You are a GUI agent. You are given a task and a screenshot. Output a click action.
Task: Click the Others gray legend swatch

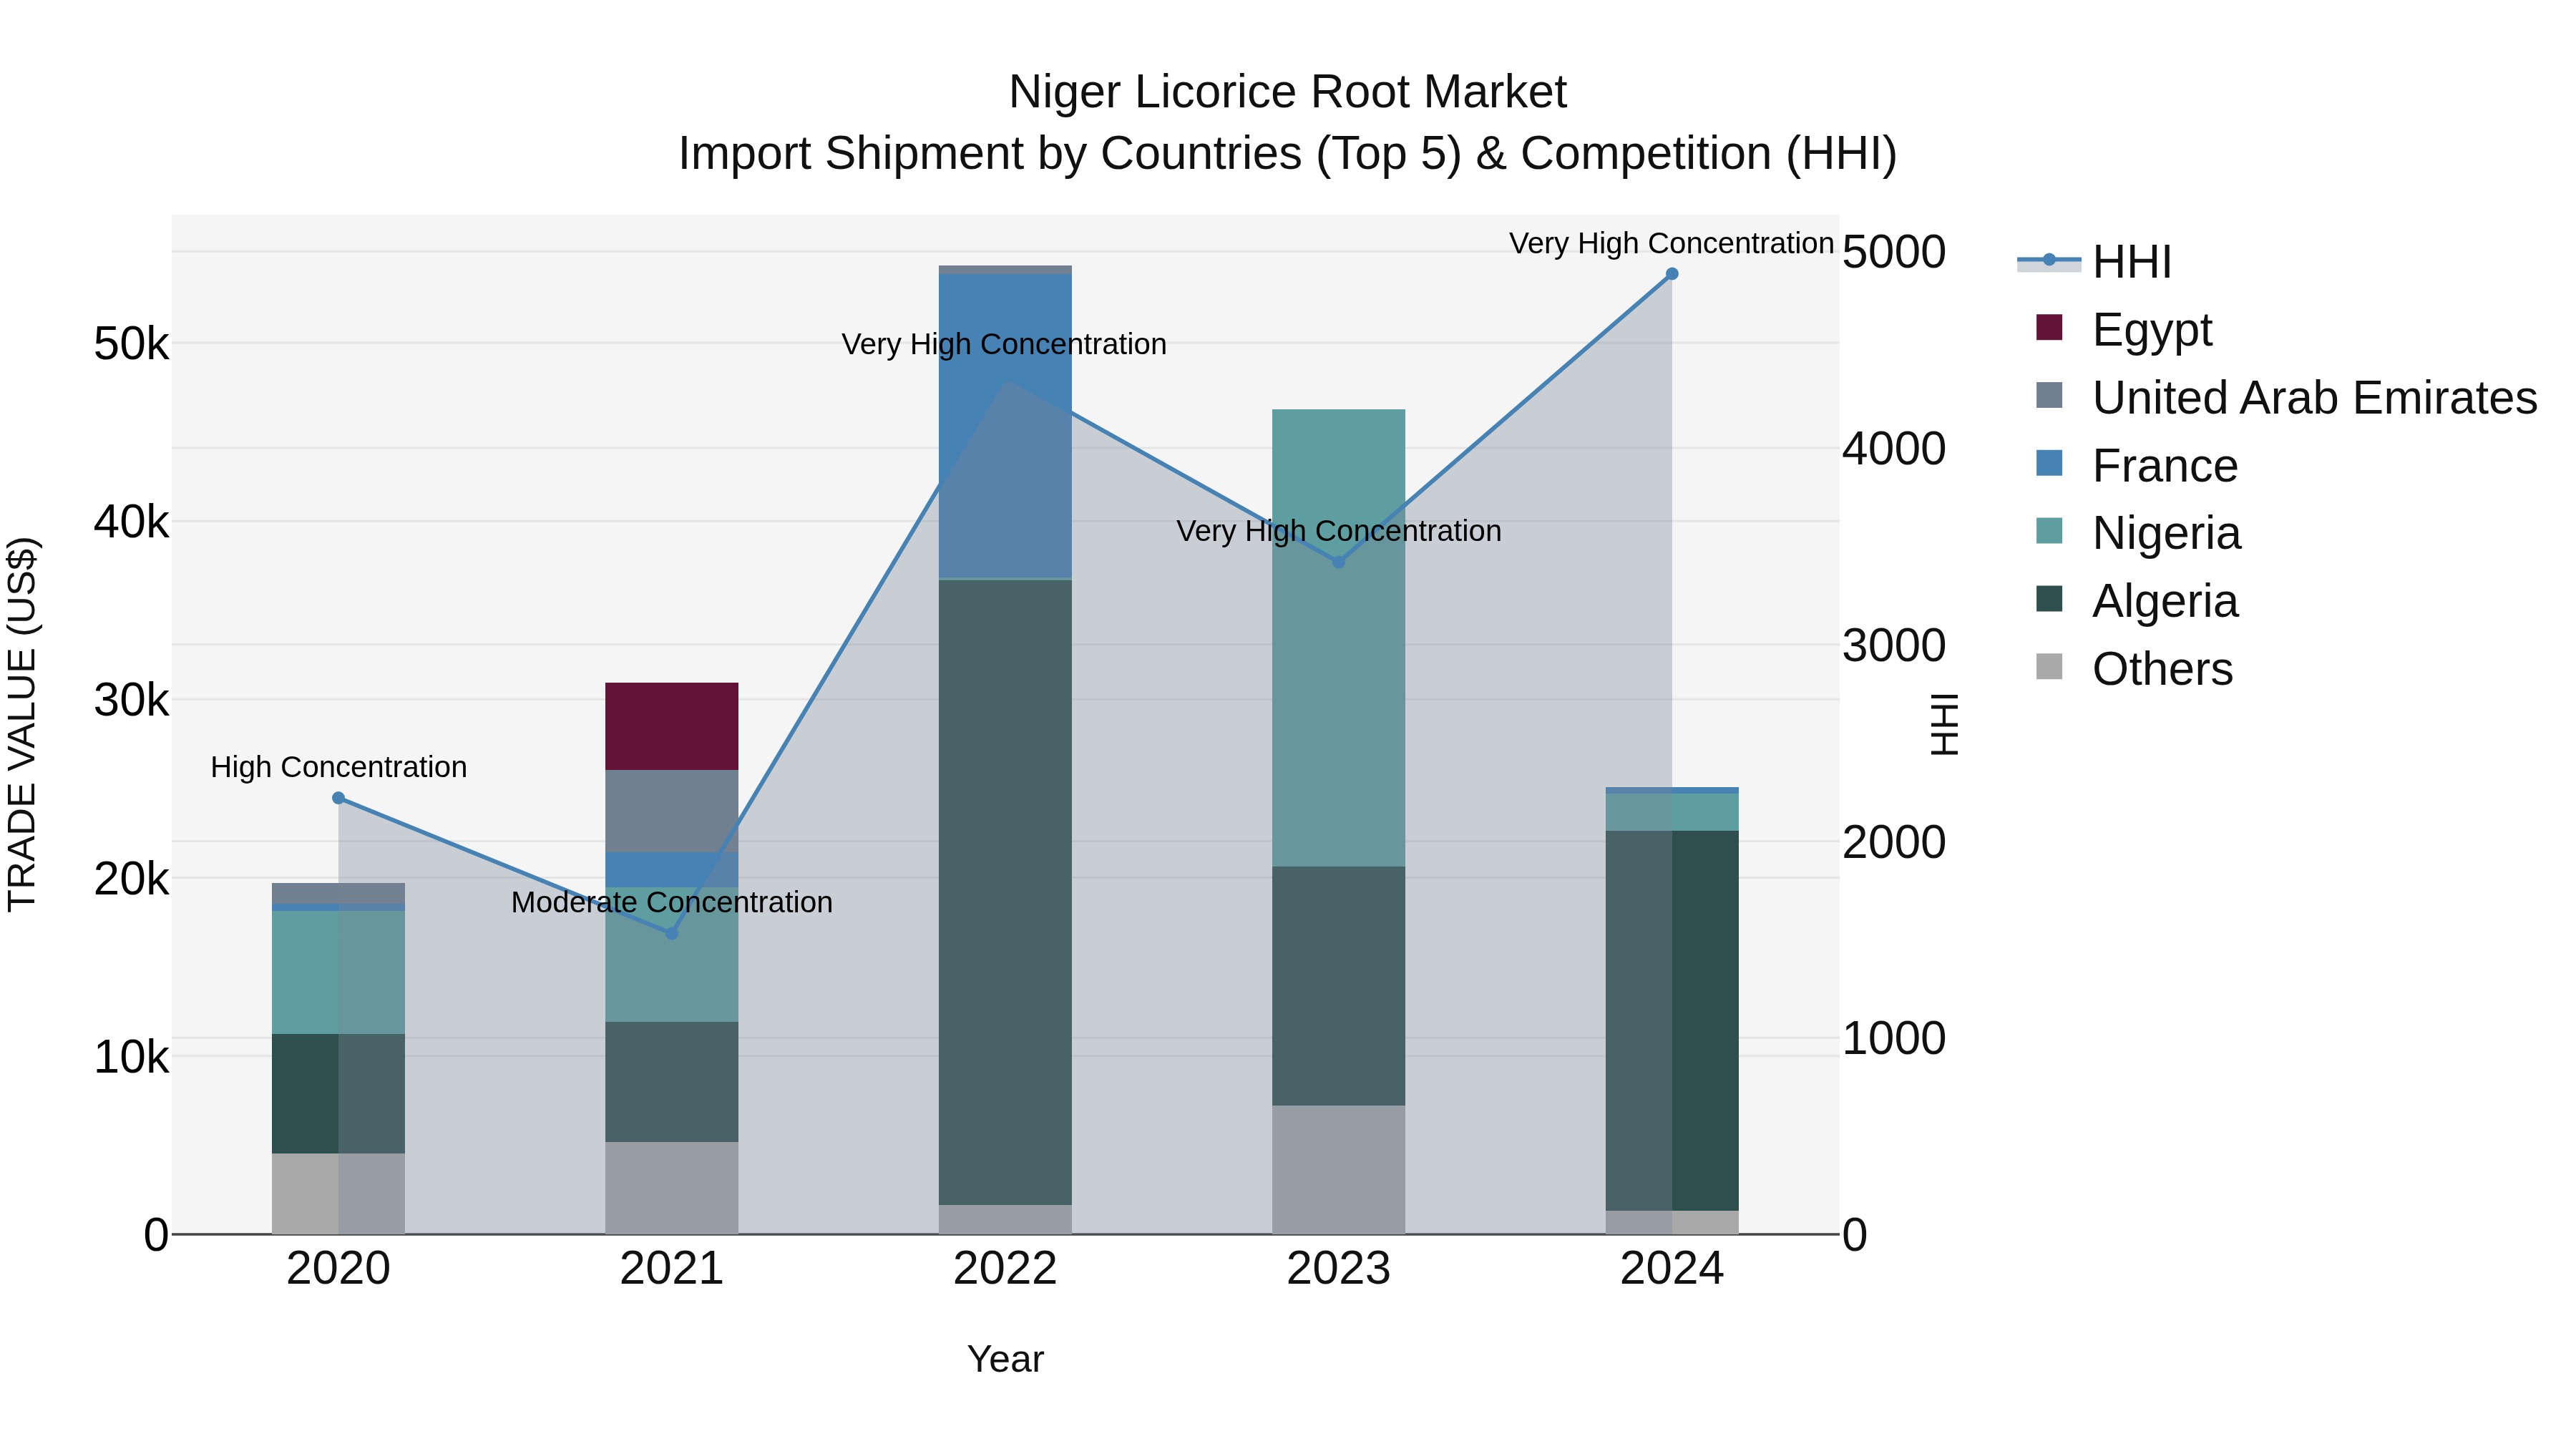2049,667
